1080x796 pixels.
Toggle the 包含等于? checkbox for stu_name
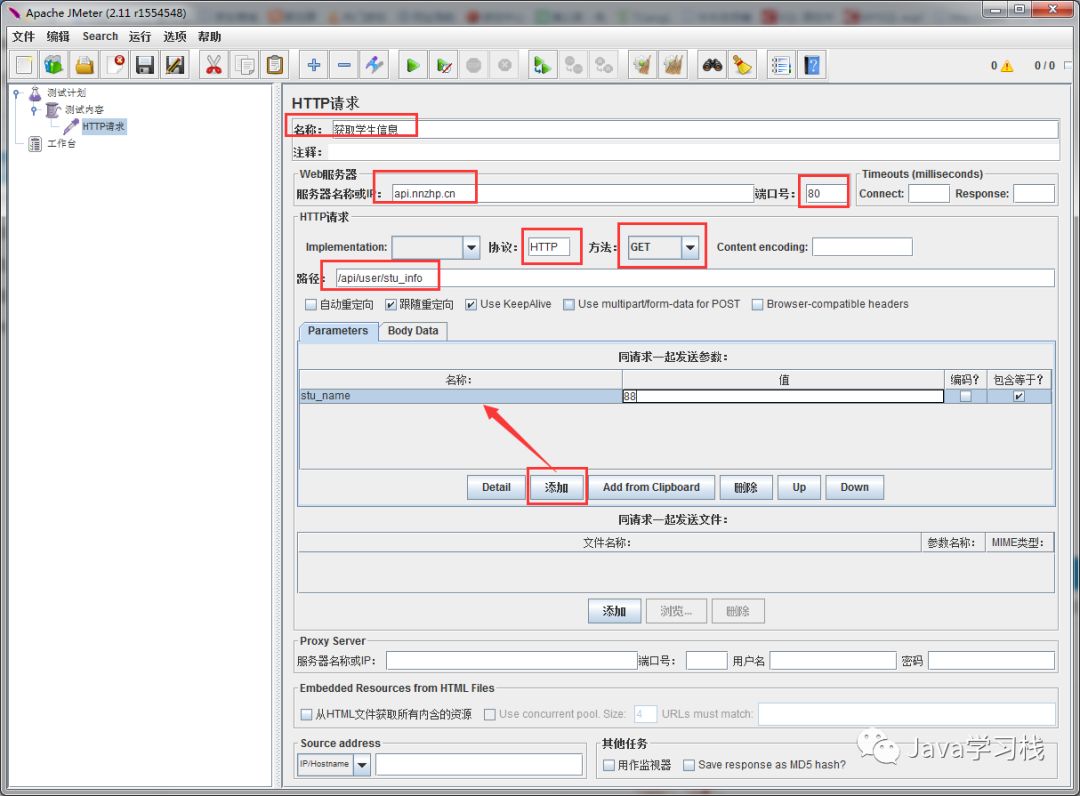click(1019, 396)
